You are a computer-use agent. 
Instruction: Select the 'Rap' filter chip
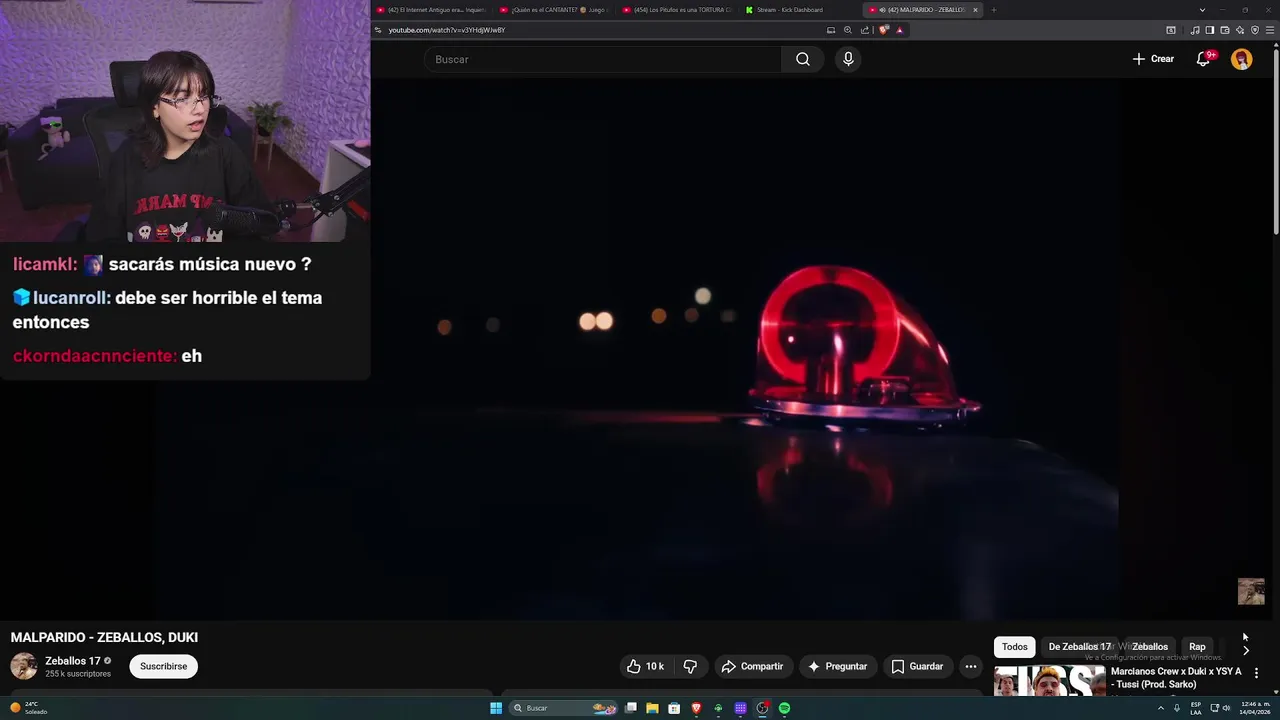pyautogui.click(x=1197, y=647)
